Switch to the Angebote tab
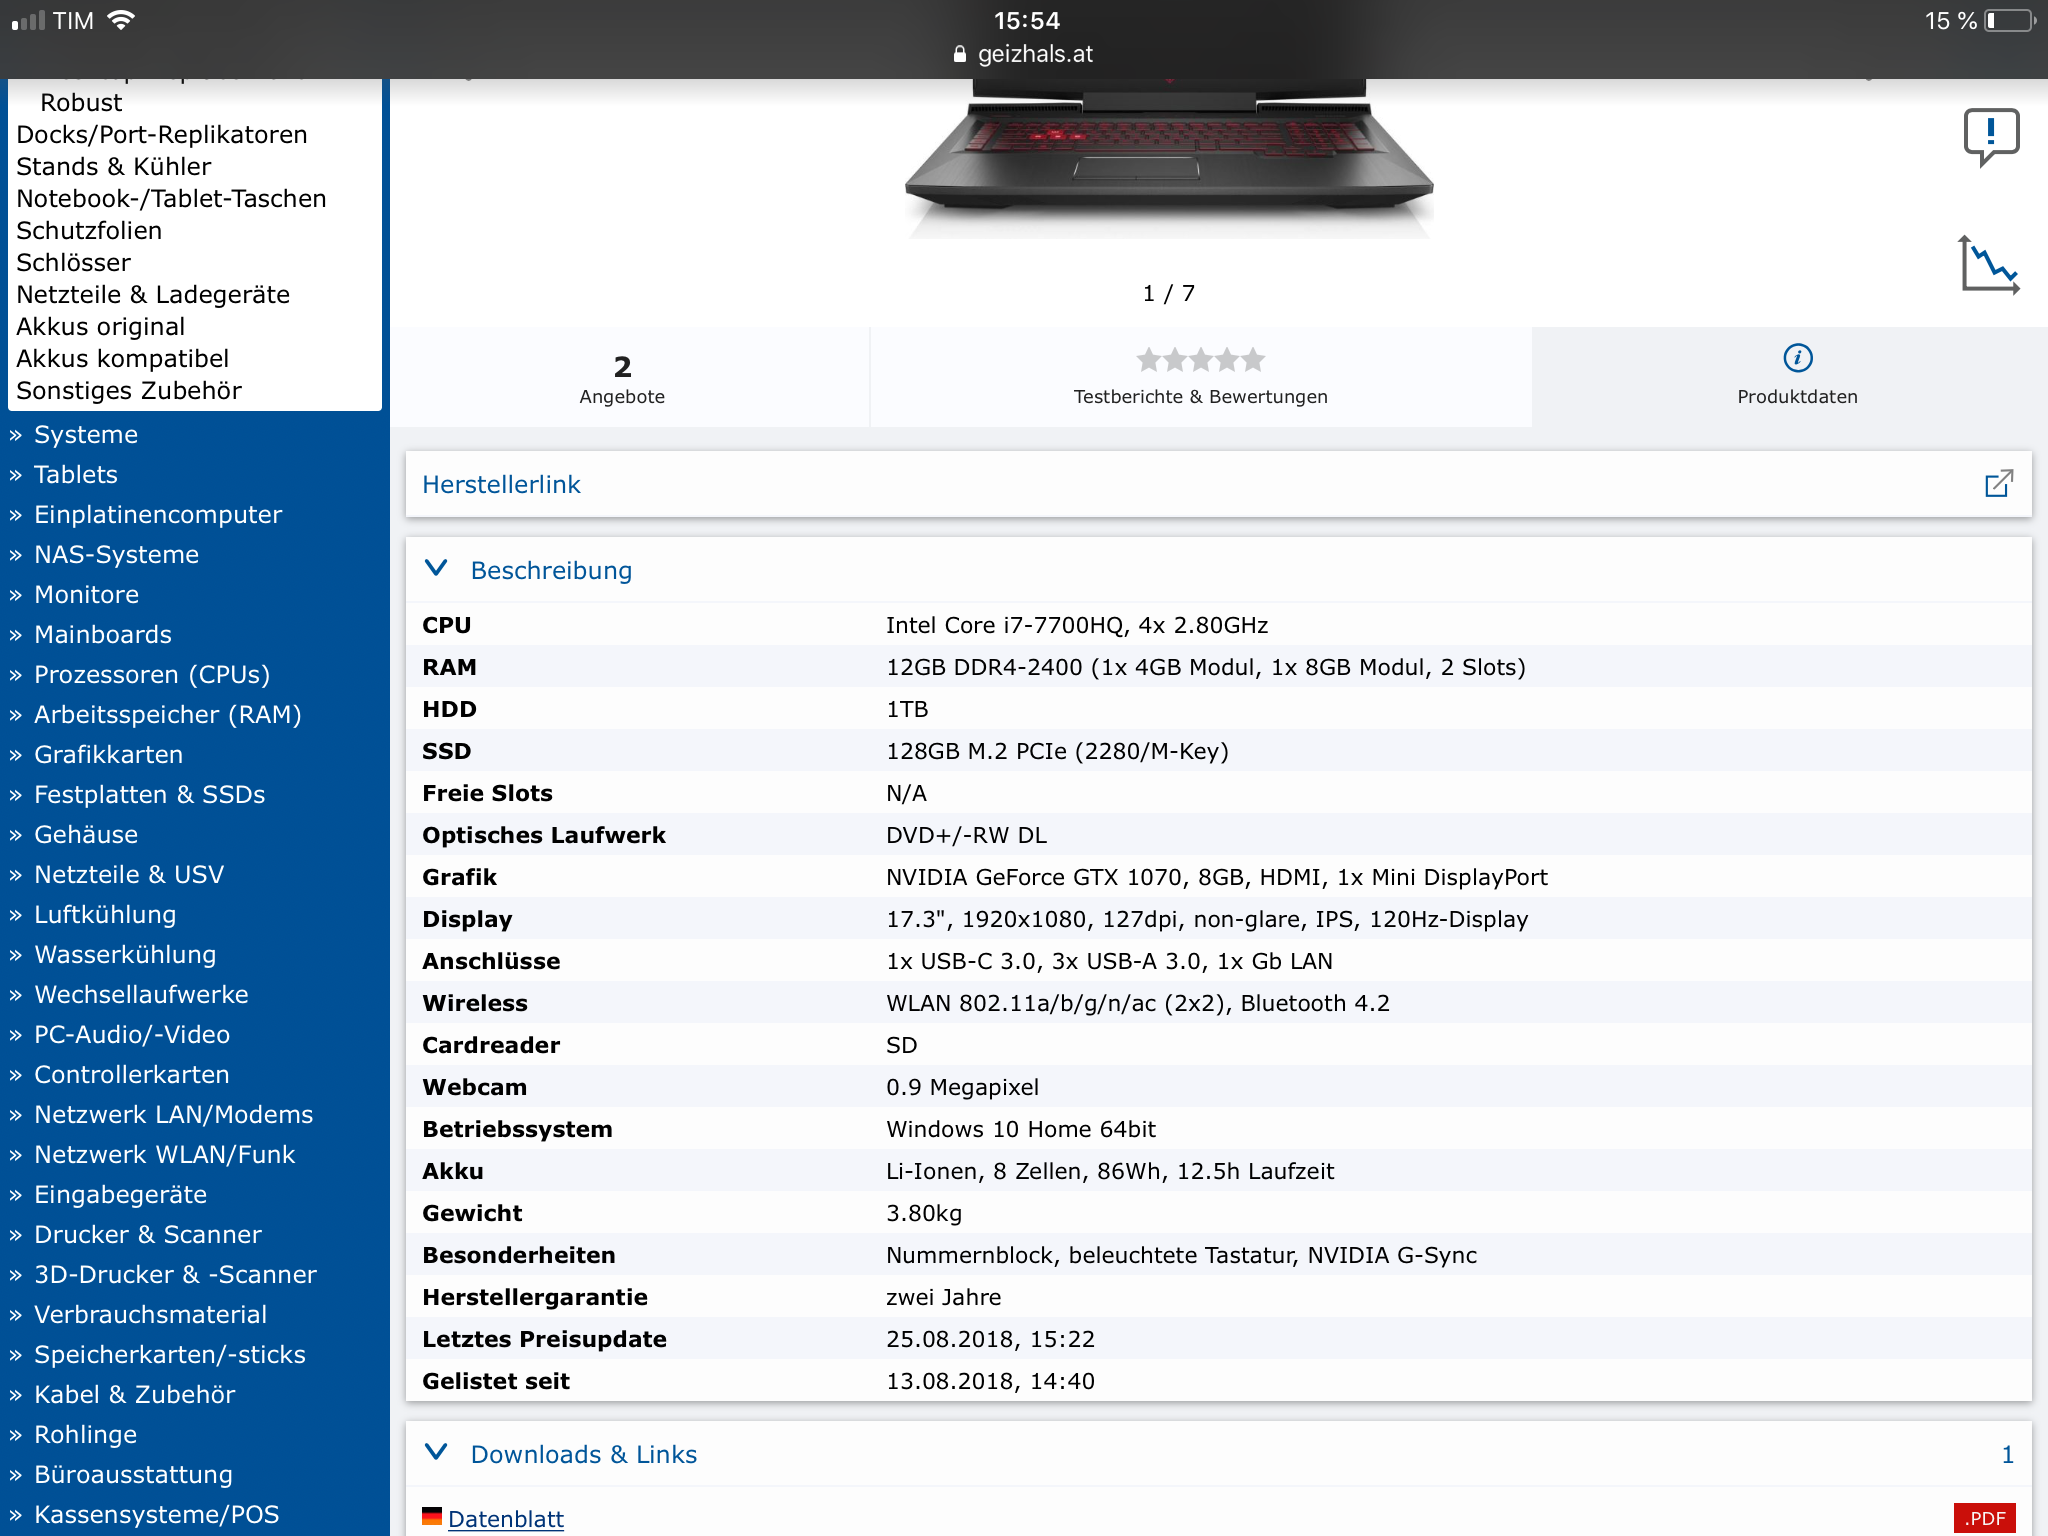This screenshot has width=2048, height=1536. click(622, 378)
